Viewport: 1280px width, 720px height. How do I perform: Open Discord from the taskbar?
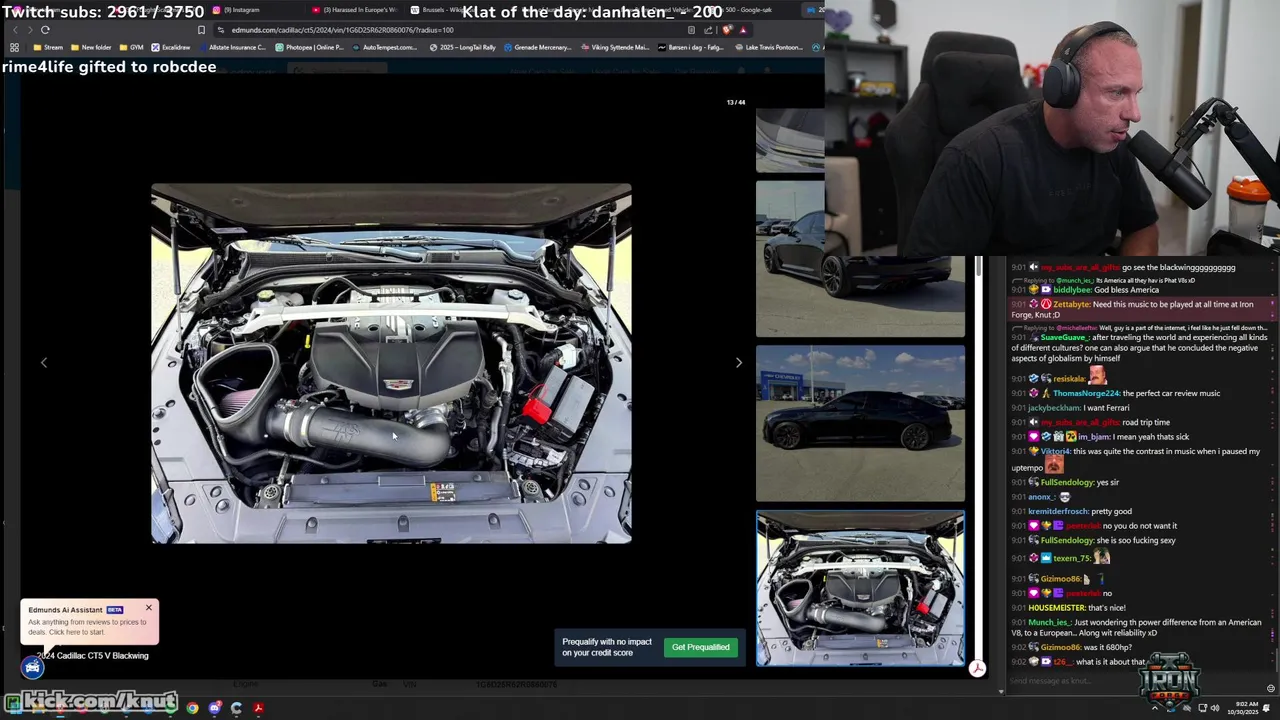pyautogui.click(x=214, y=708)
